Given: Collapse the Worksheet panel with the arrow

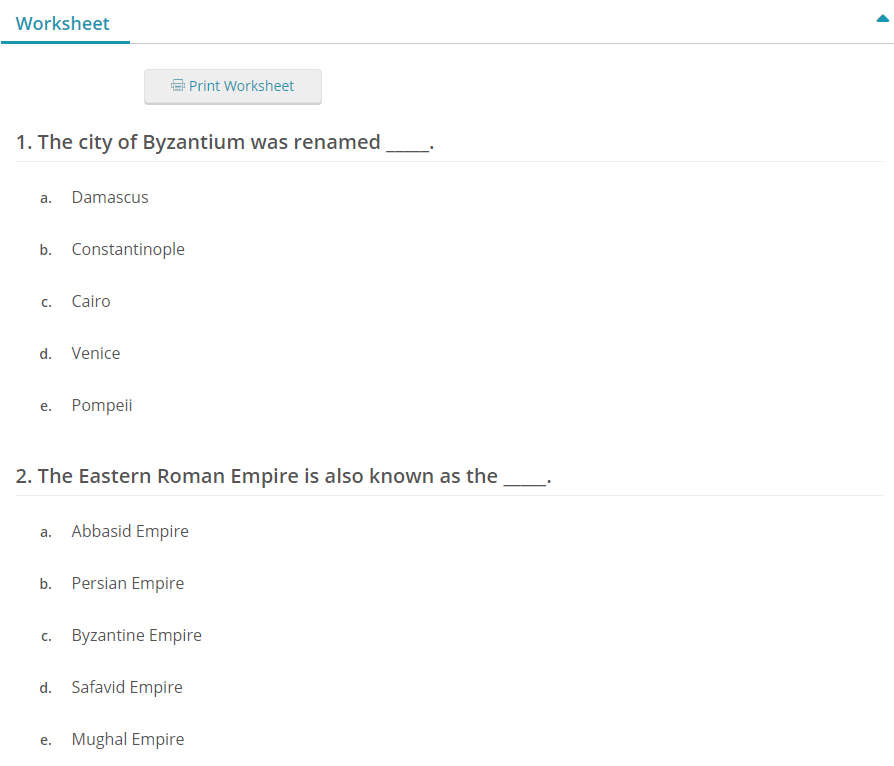Looking at the screenshot, I should pyautogui.click(x=882, y=18).
